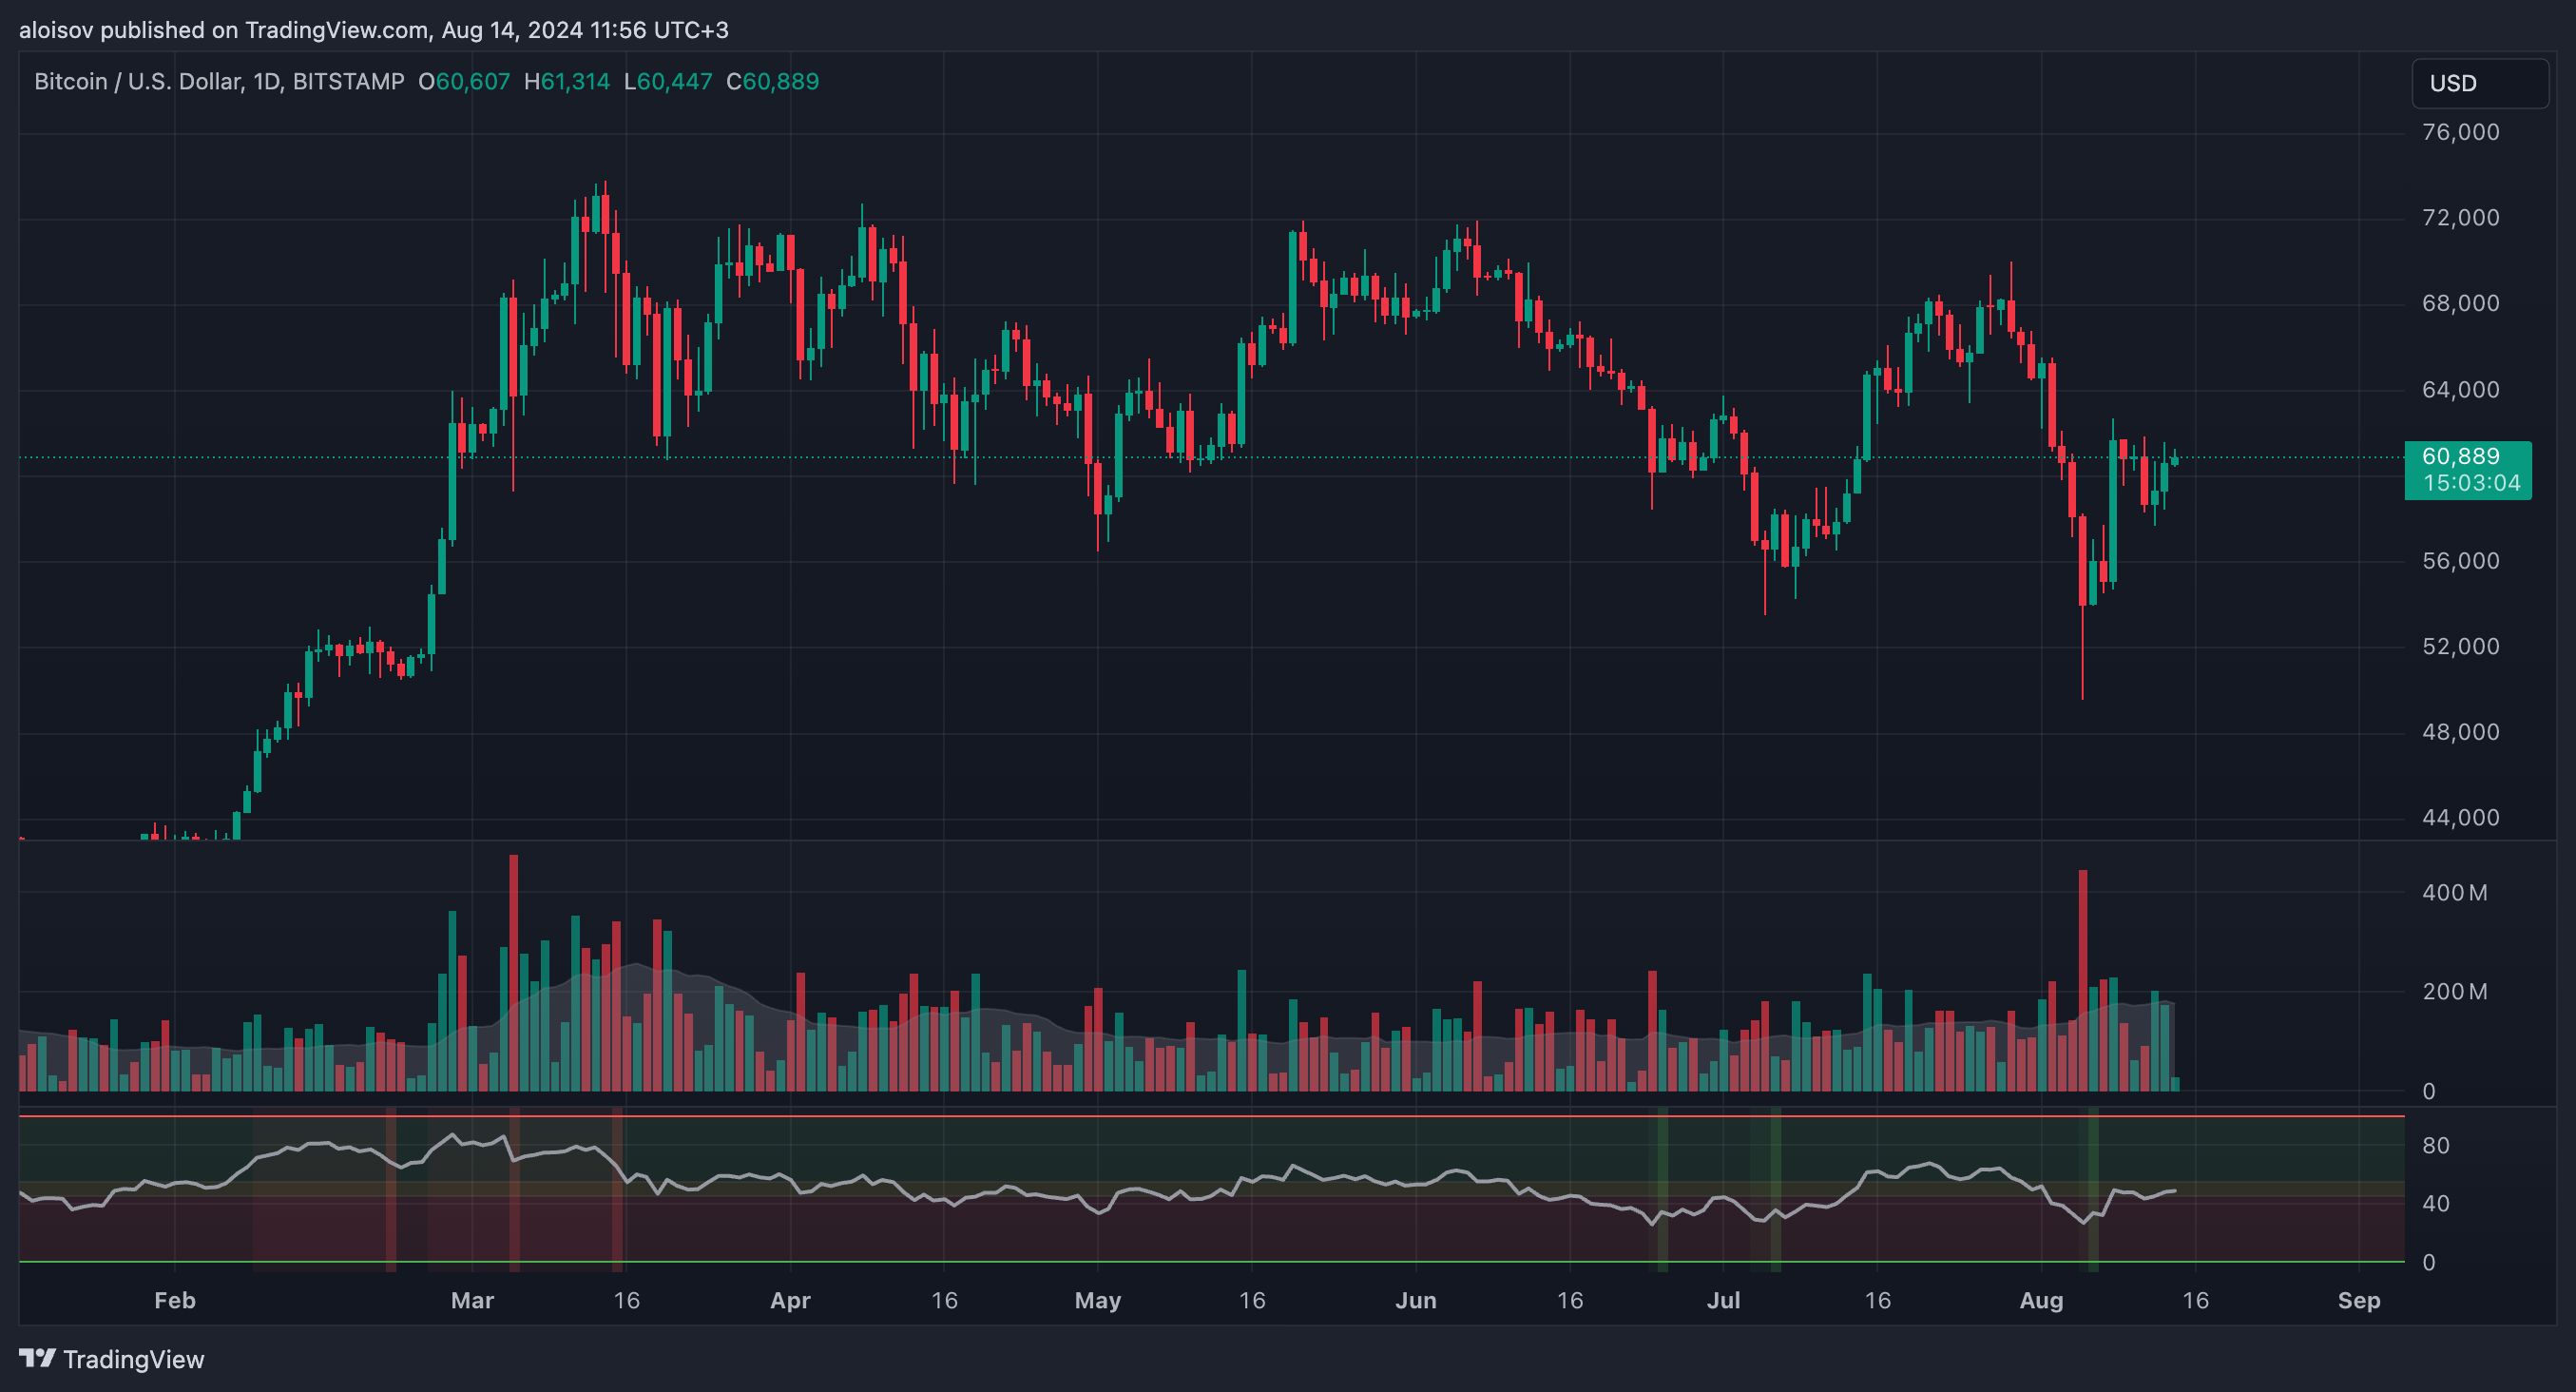Click the Bitcoin / U.S. Dollar symbol title
This screenshot has height=1392, width=2576.
click(x=138, y=82)
